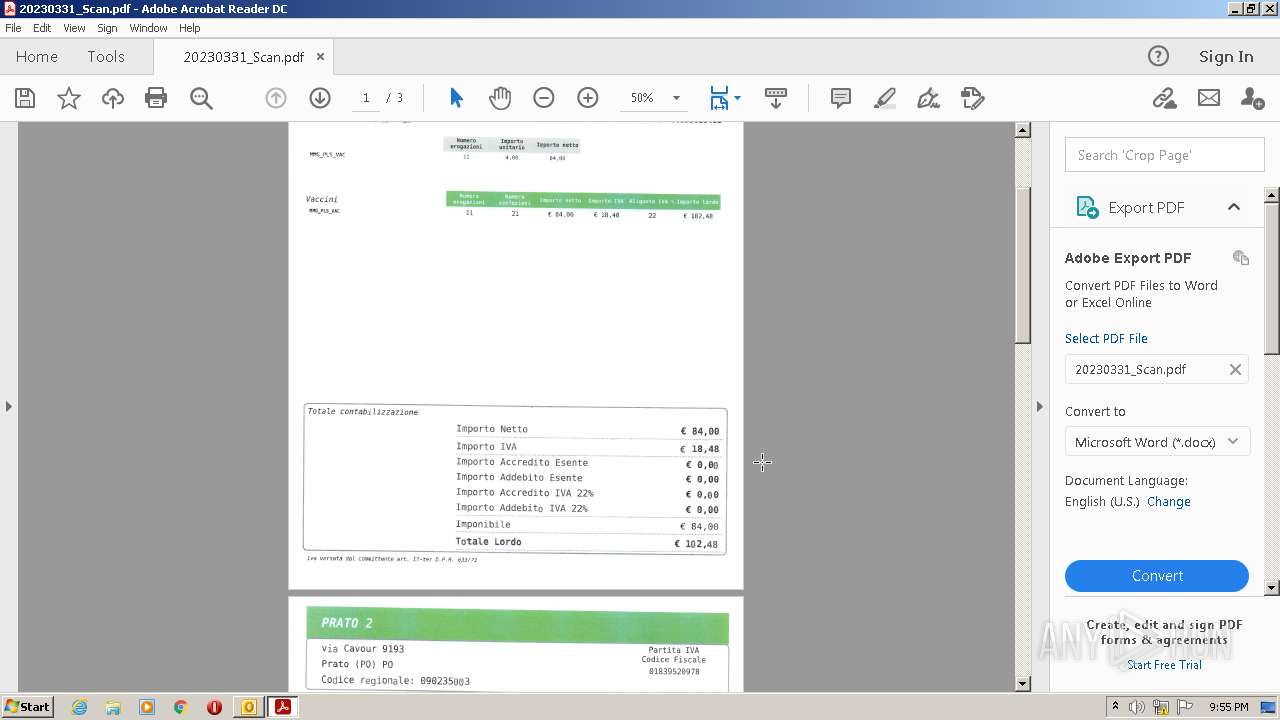Open the Windows Start menu
This screenshot has height=720, width=1280.
(28, 707)
